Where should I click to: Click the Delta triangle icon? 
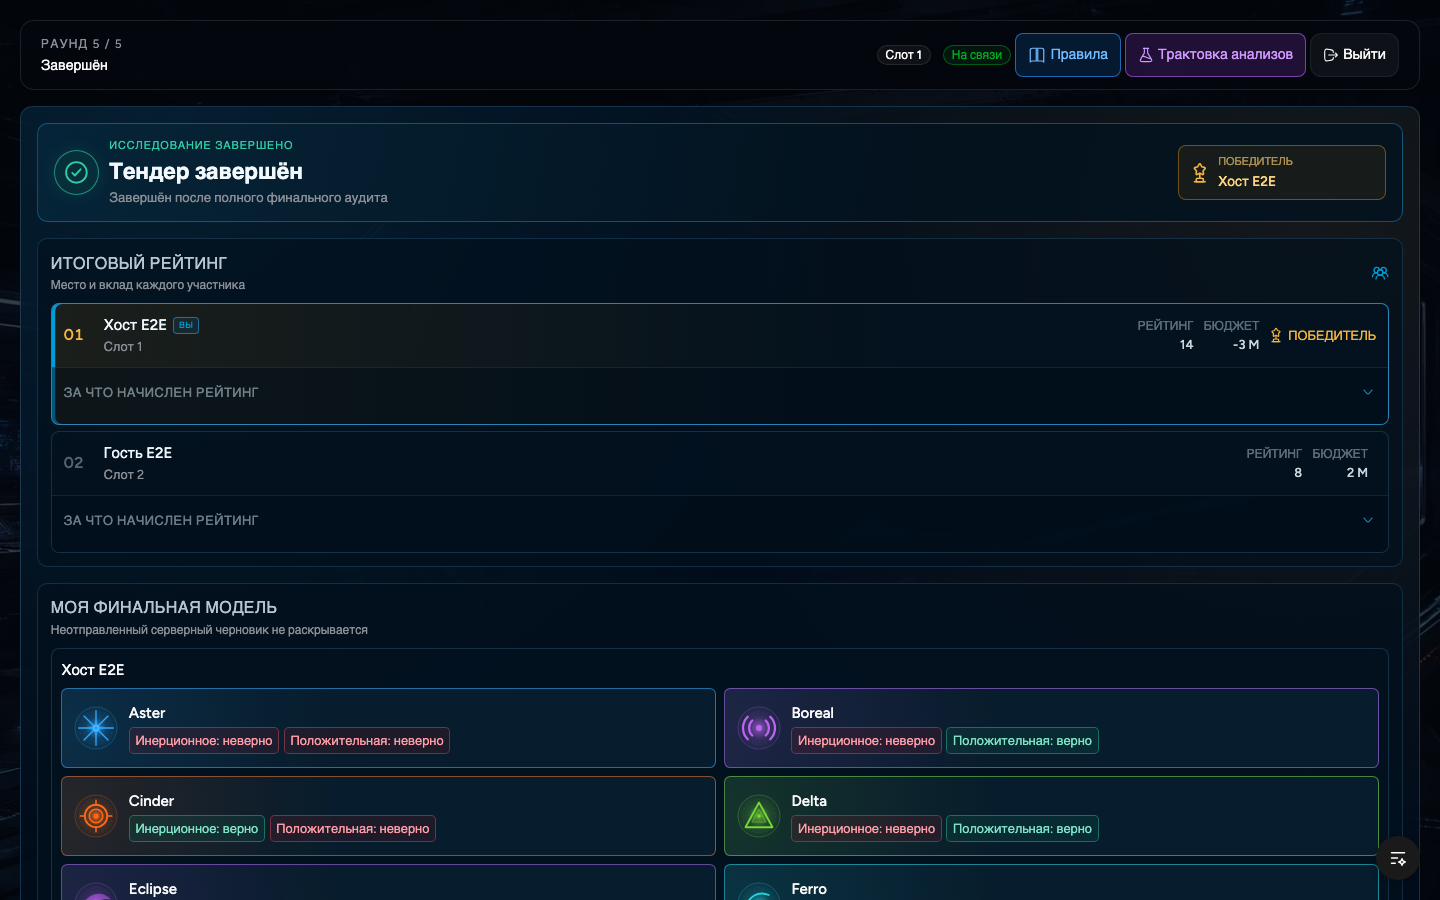(x=759, y=816)
